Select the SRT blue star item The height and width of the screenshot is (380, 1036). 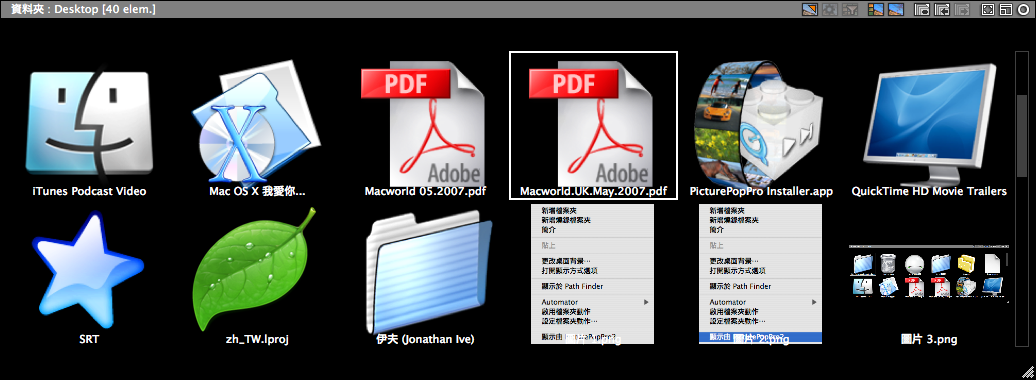pos(88,271)
